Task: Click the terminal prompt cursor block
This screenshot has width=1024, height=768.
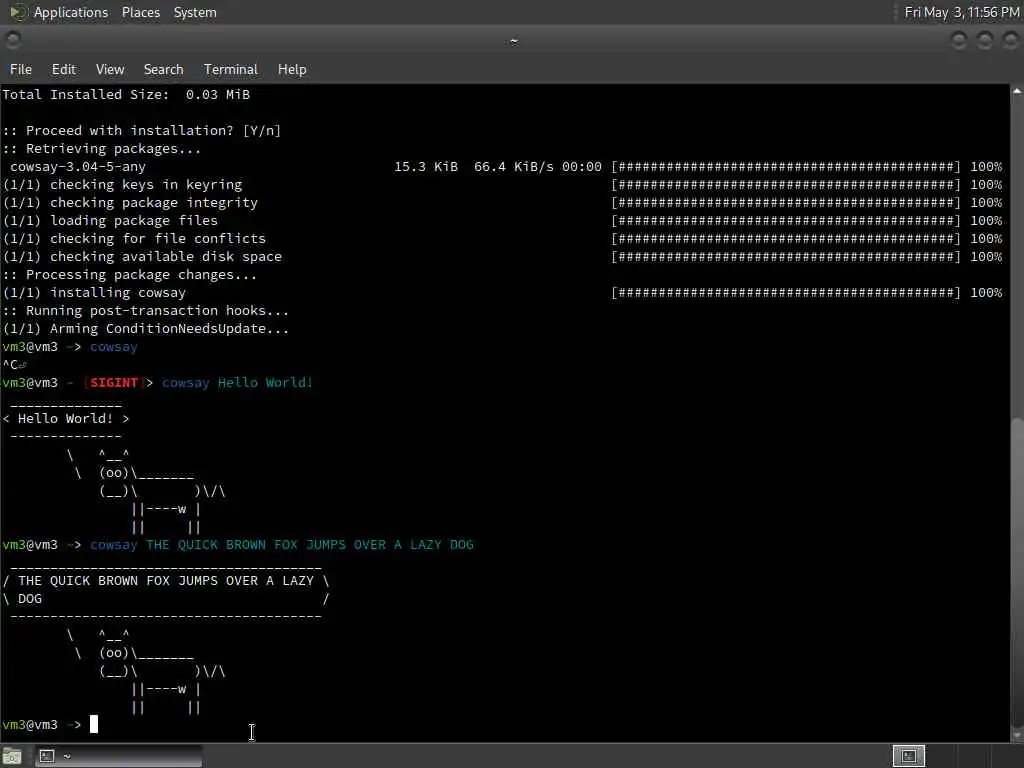Action: (94, 724)
